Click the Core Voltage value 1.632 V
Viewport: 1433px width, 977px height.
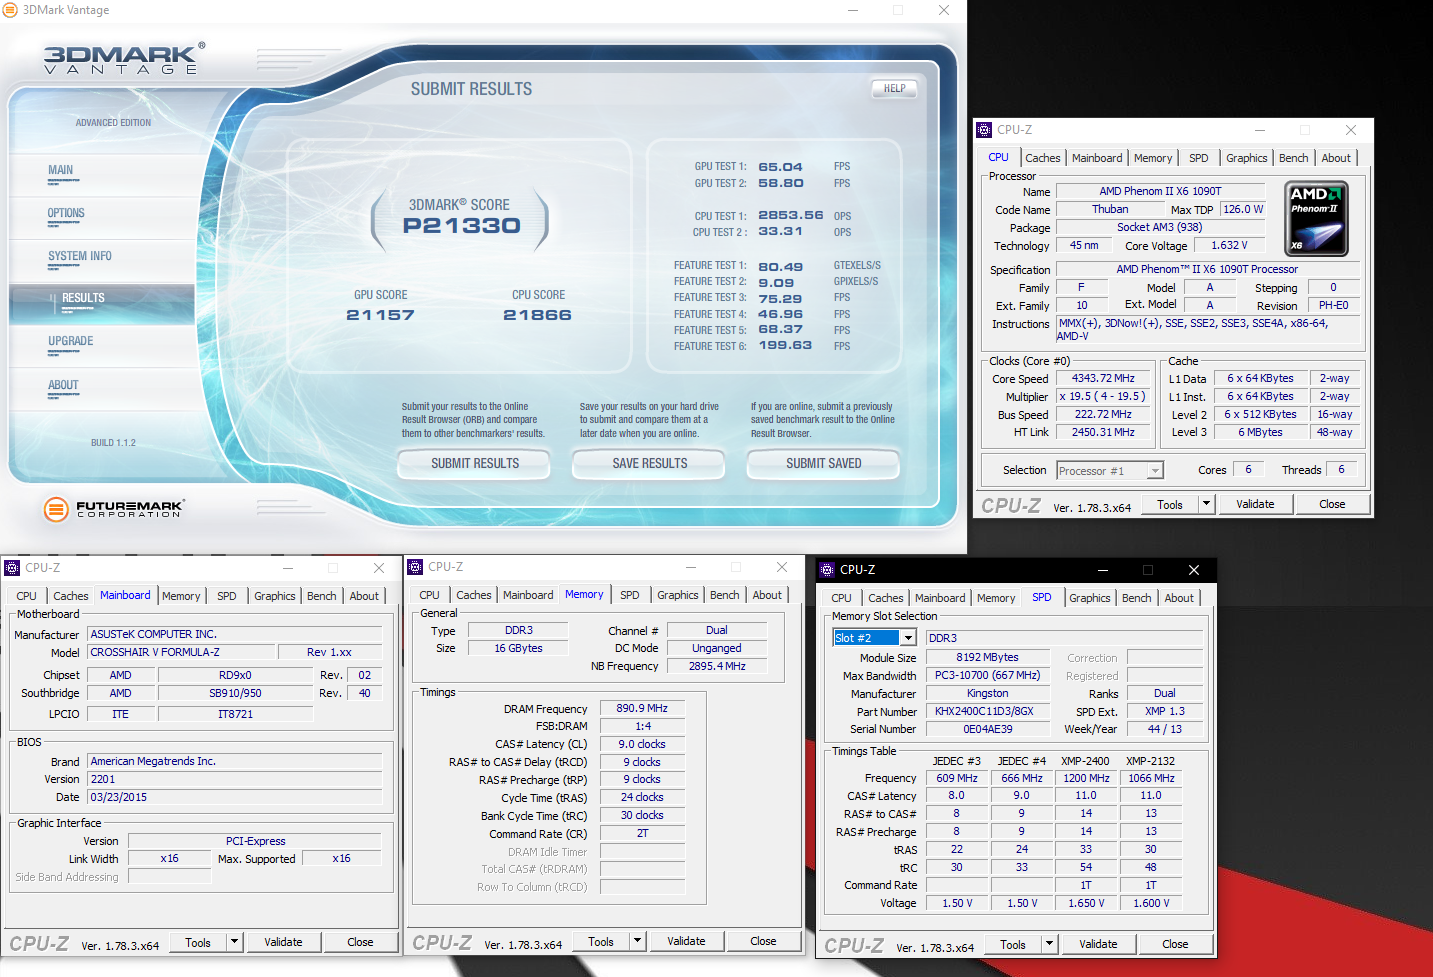tap(1229, 246)
